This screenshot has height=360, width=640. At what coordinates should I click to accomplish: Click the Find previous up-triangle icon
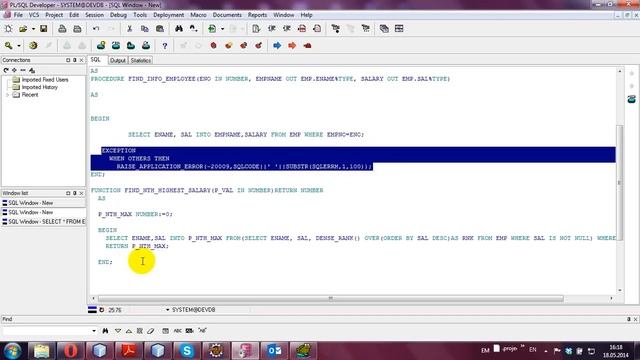129,331
